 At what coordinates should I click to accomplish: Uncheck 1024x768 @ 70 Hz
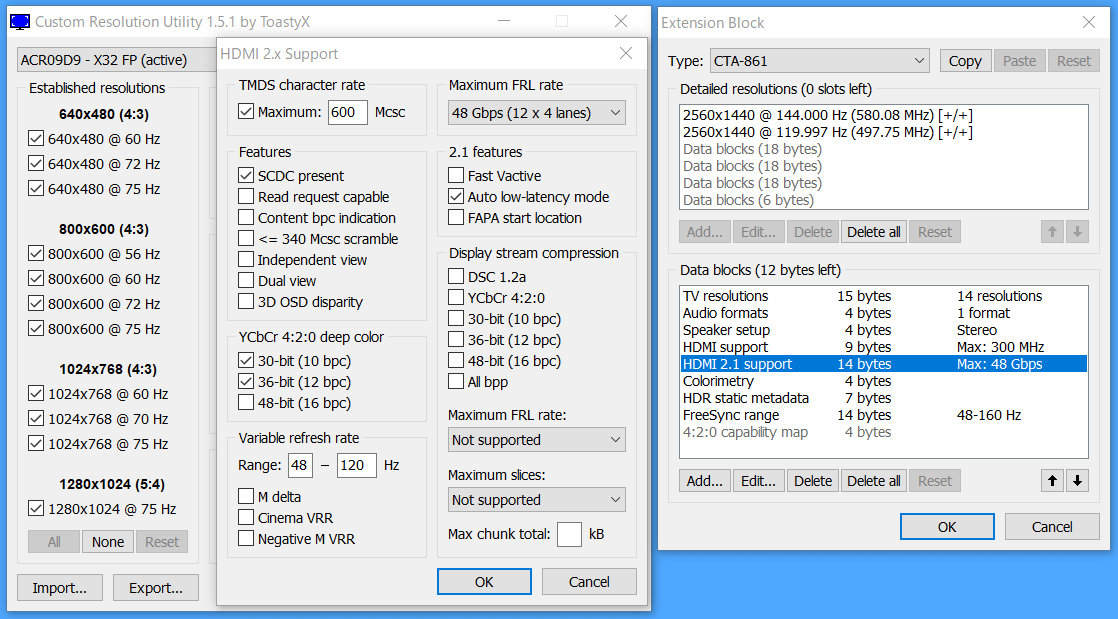point(36,418)
